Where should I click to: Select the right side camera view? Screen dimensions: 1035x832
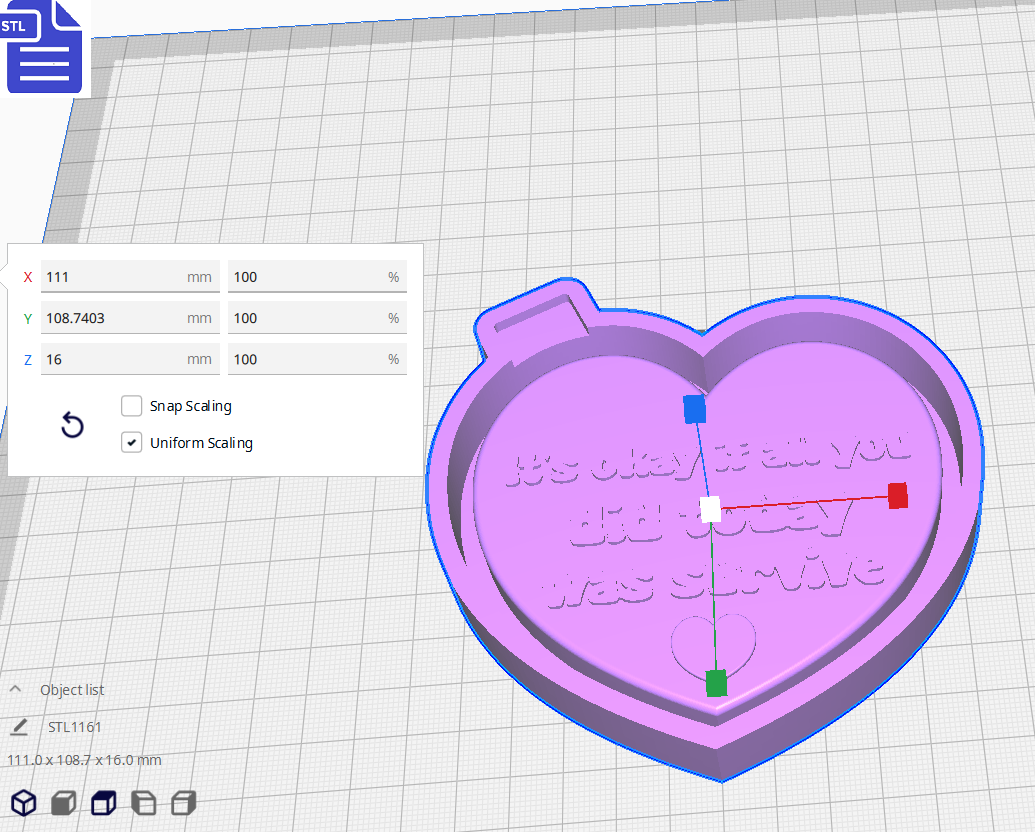[182, 803]
